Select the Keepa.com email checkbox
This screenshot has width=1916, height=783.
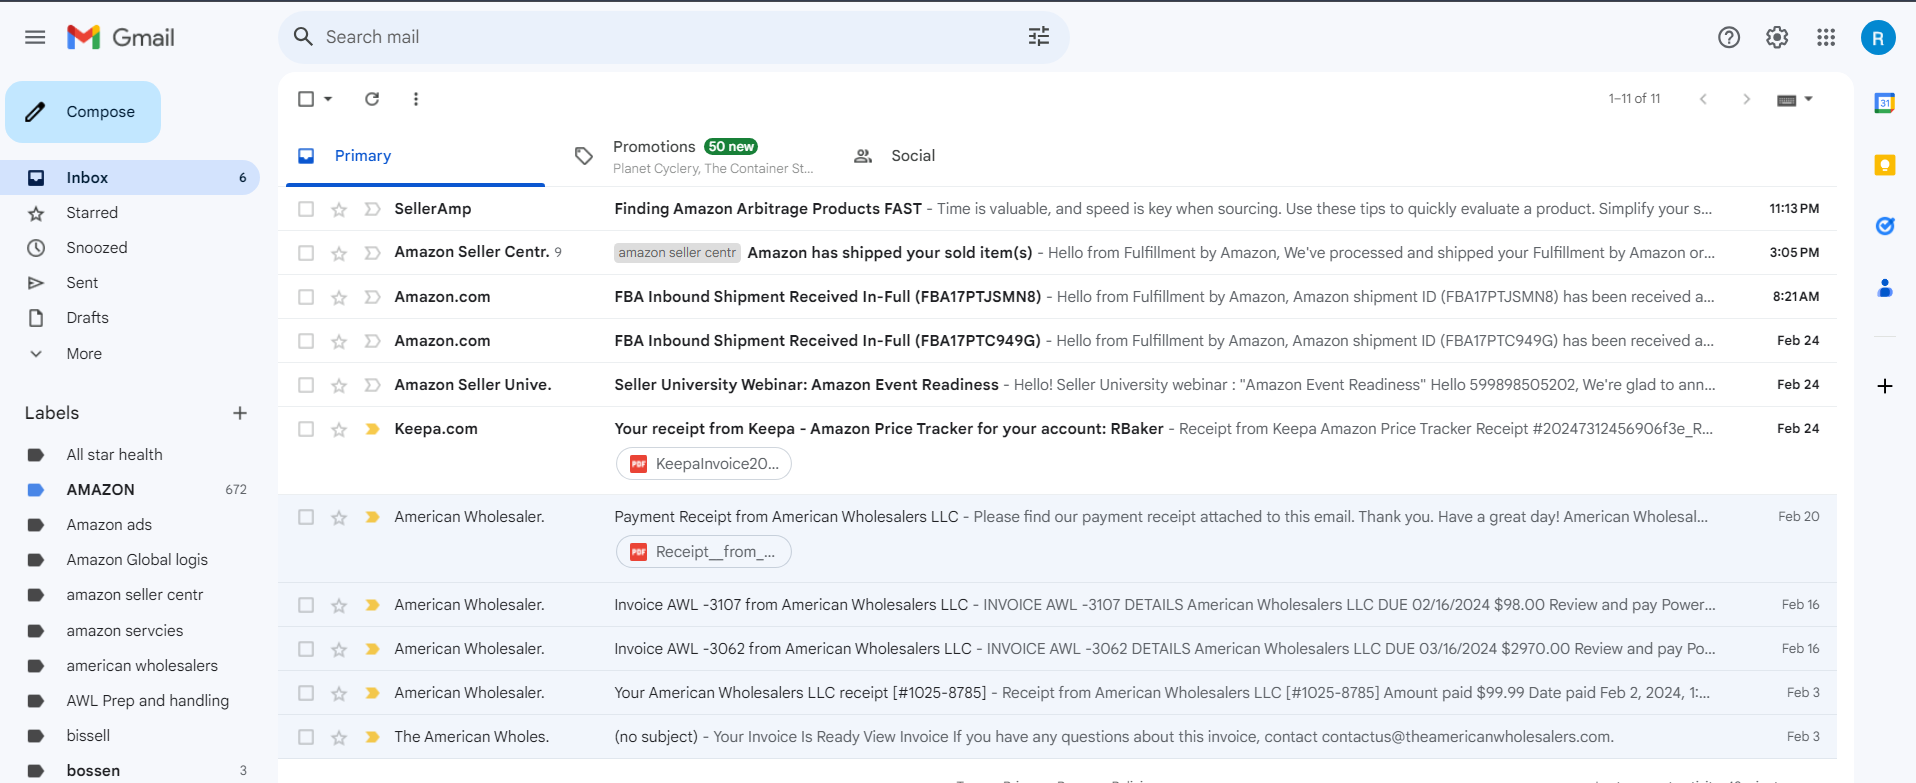pos(306,429)
